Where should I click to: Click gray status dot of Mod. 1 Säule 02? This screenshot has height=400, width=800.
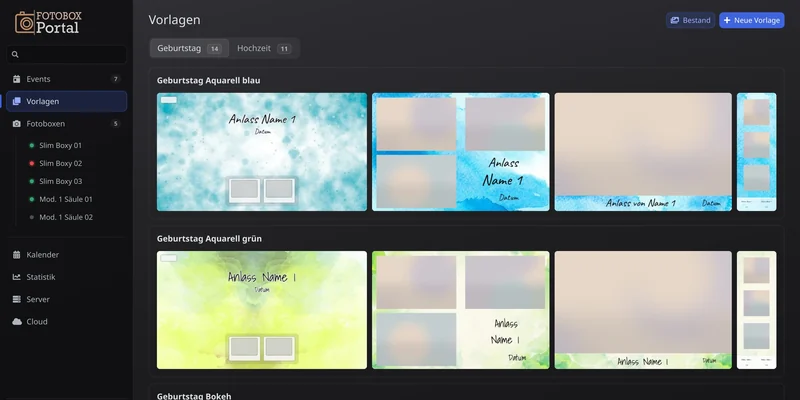(32, 217)
